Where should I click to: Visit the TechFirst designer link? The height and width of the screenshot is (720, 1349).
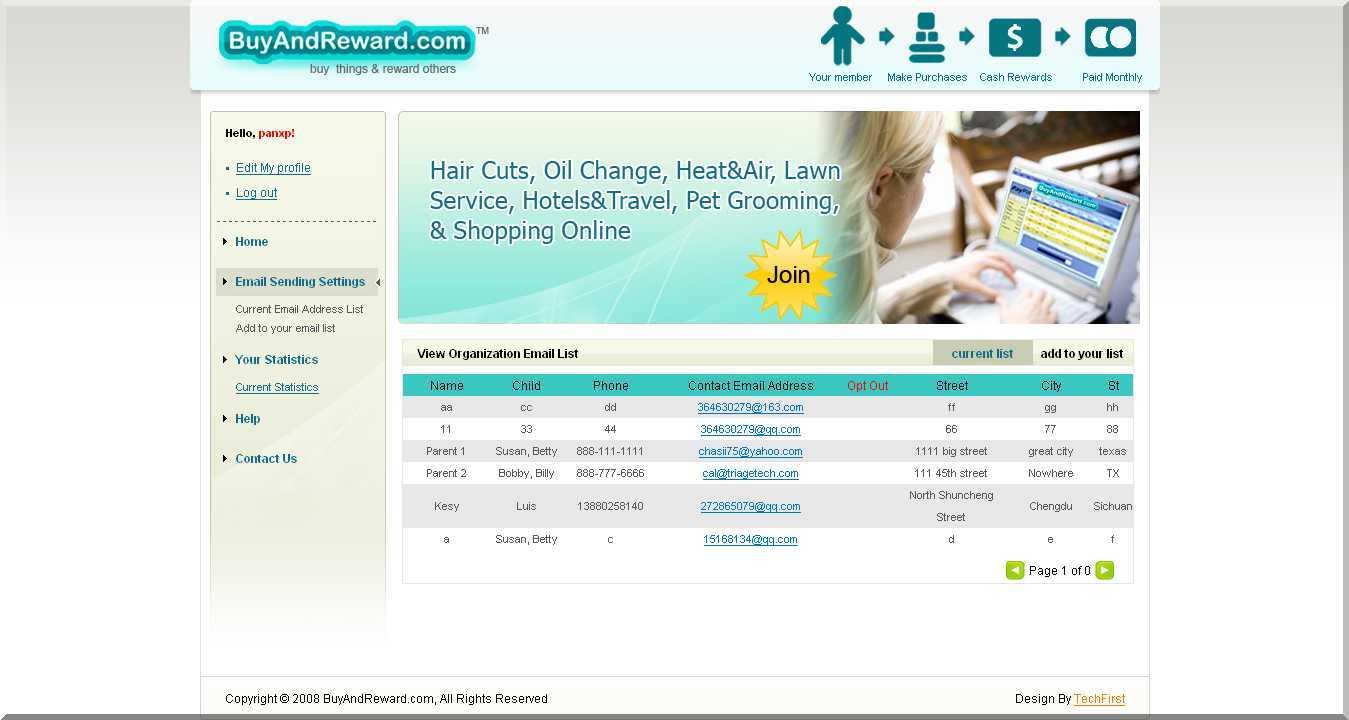pos(1099,698)
